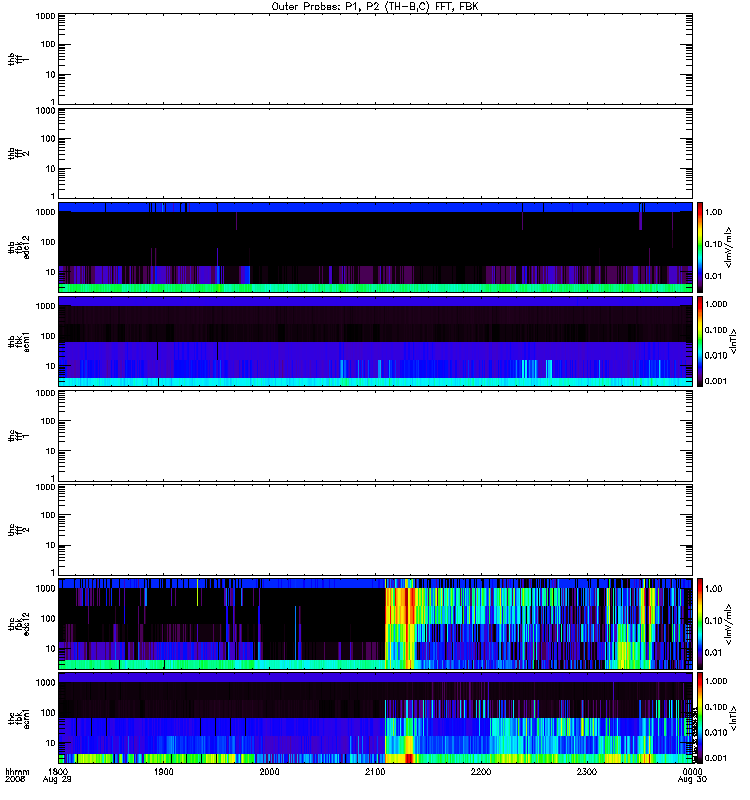Click the thb fbk scm1 spectrogram panel
This screenshot has height=800, width=750.
click(x=375, y=341)
